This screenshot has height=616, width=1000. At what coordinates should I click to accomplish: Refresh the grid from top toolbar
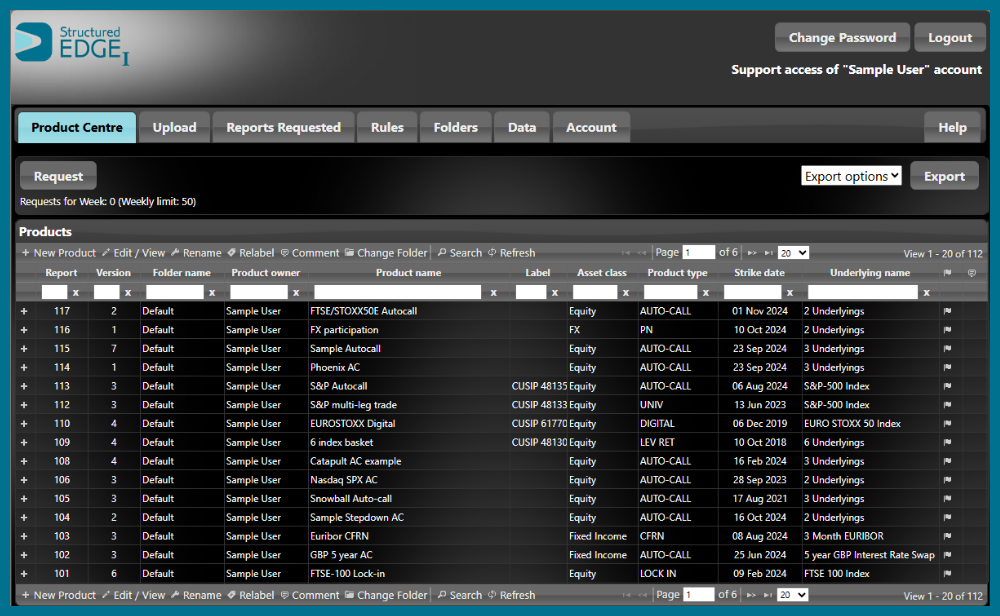point(511,253)
